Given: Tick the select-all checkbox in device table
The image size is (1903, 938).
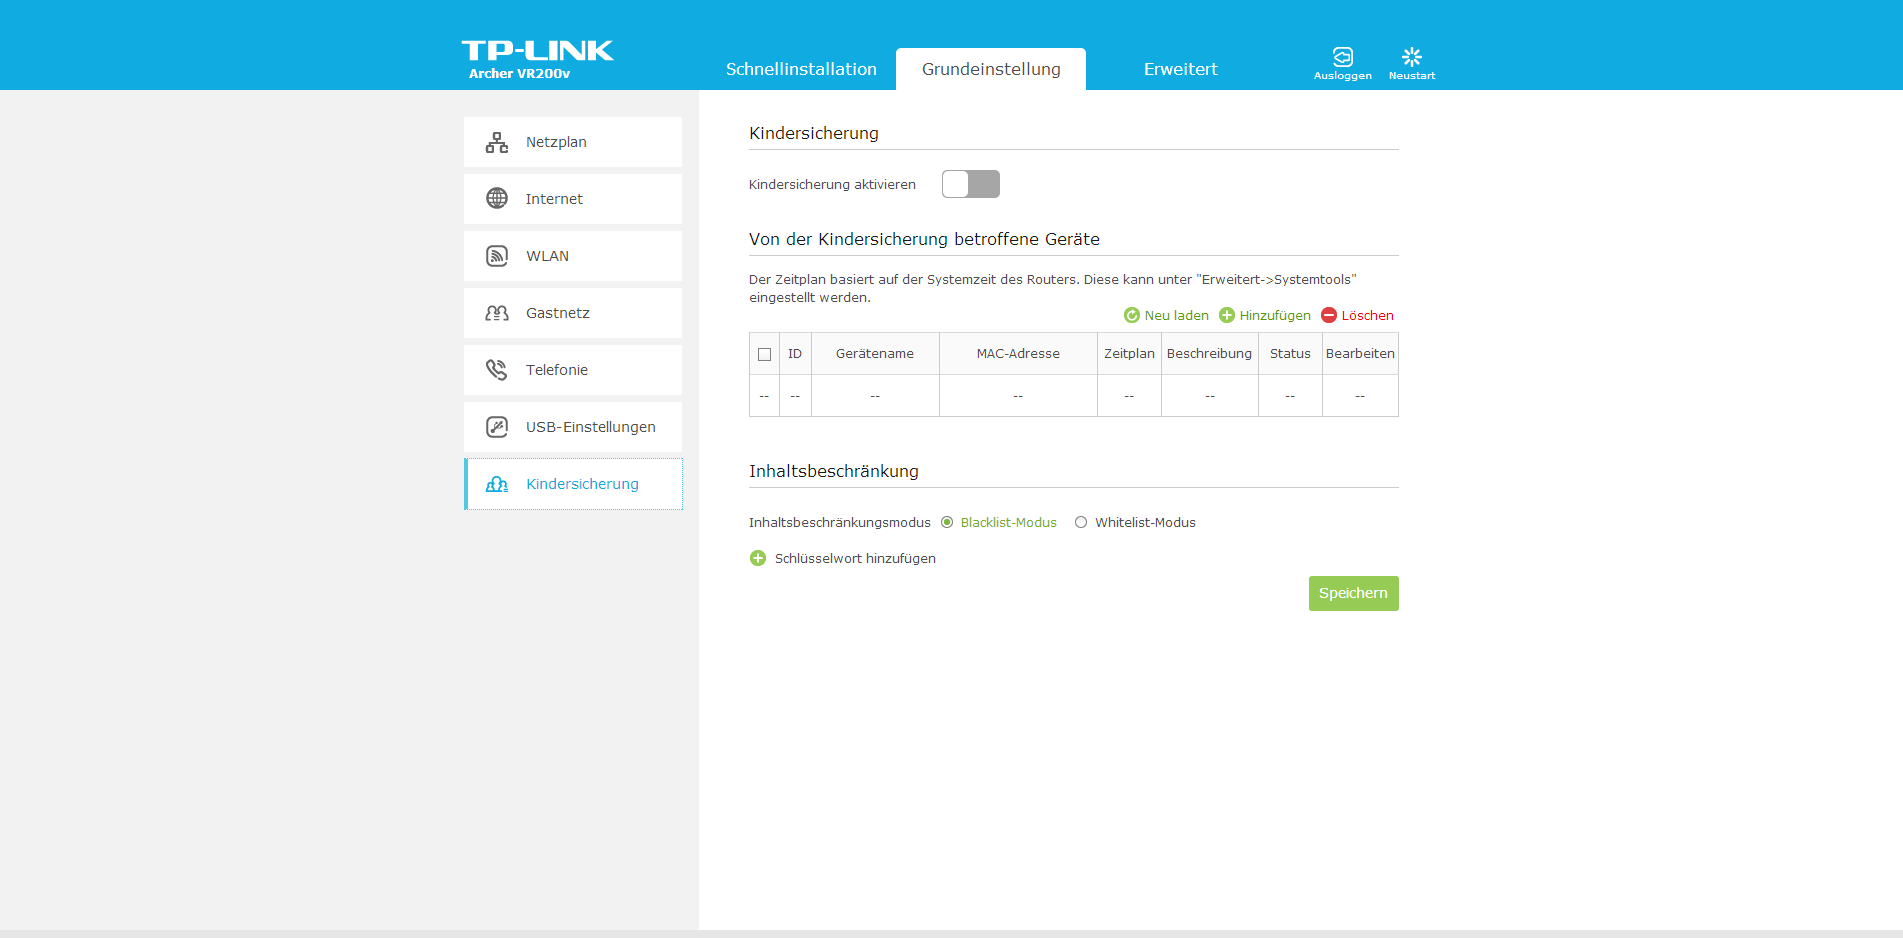Looking at the screenshot, I should pos(765,354).
